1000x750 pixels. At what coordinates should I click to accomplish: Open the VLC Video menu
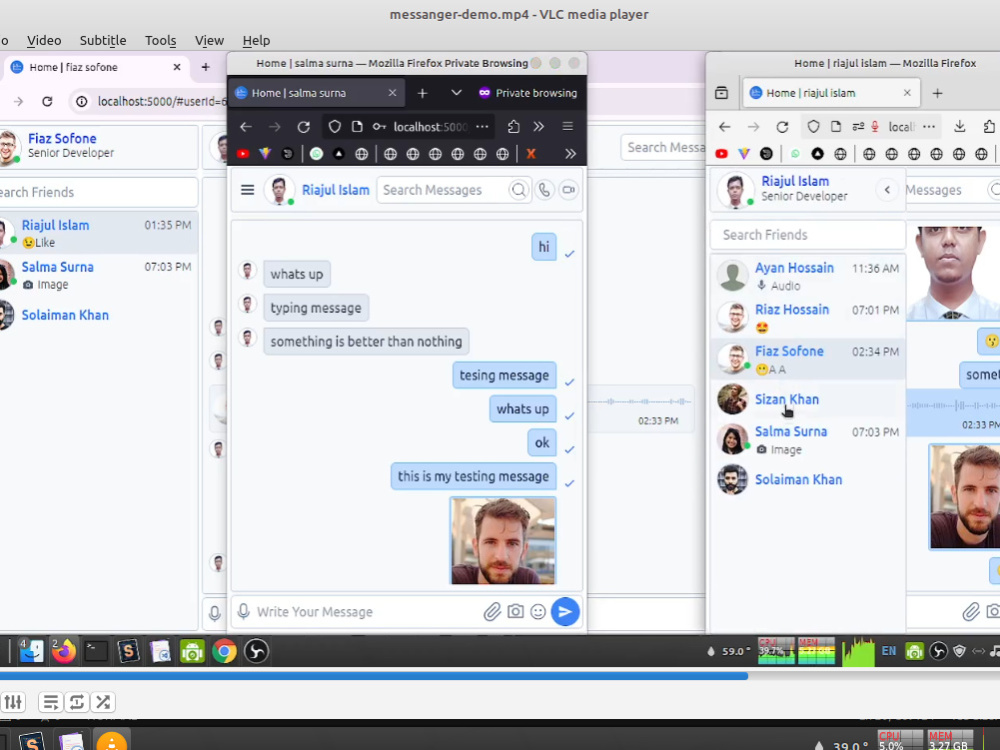click(44, 40)
